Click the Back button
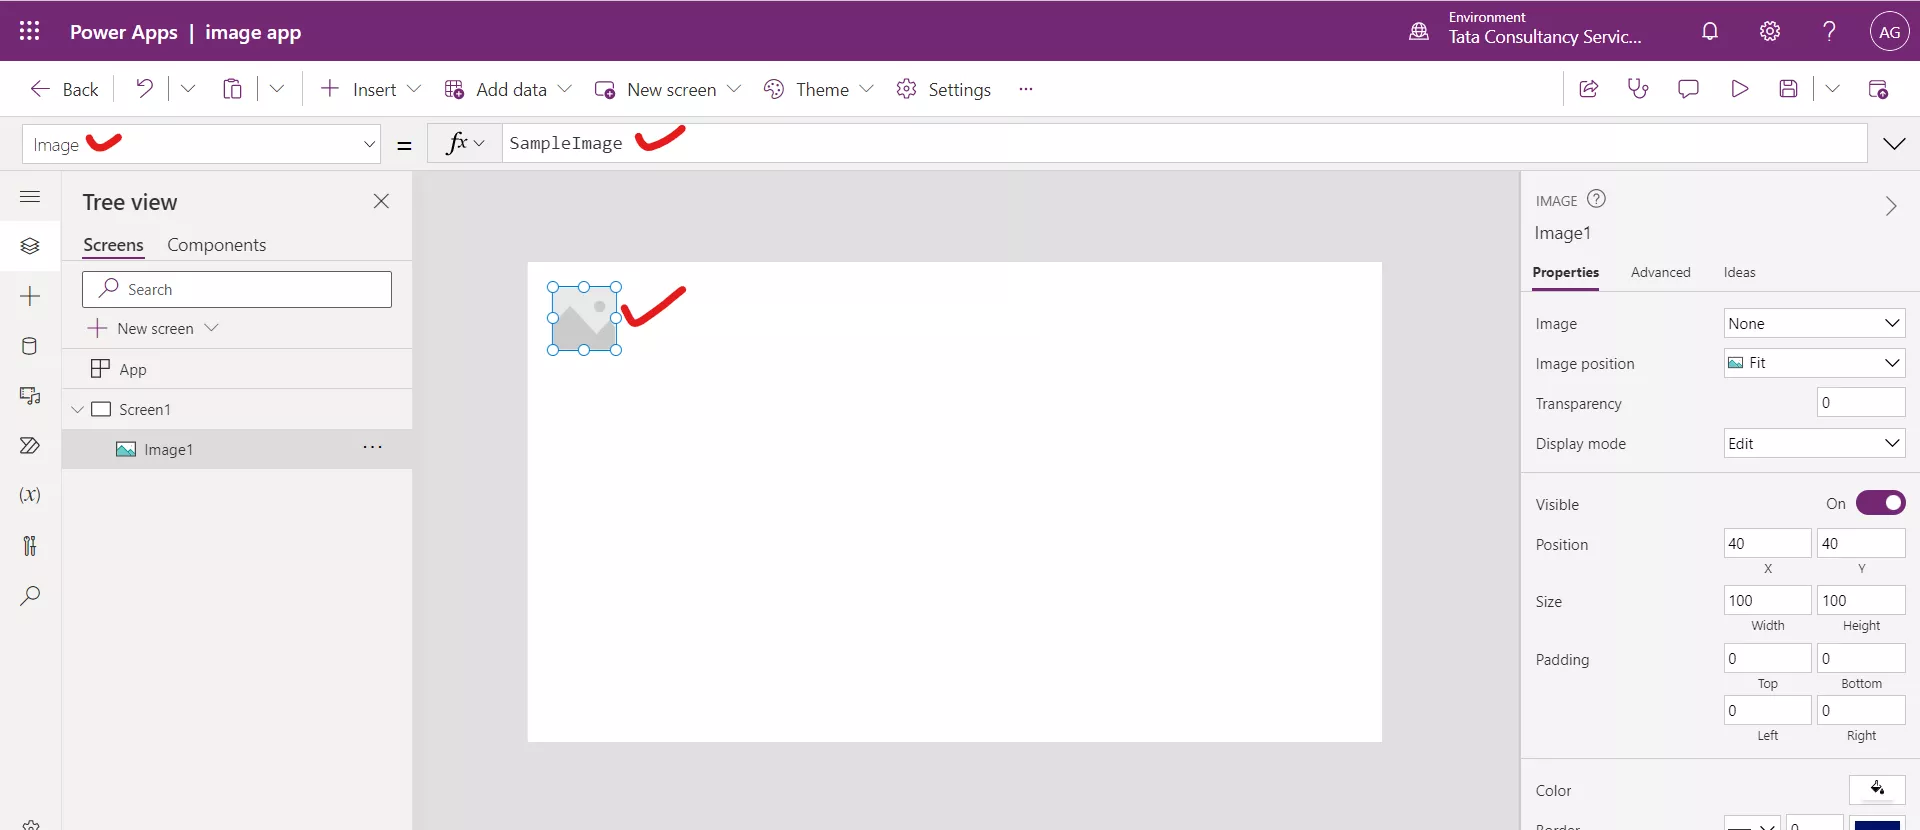Screen dimensions: 1920x830 [x=64, y=89]
